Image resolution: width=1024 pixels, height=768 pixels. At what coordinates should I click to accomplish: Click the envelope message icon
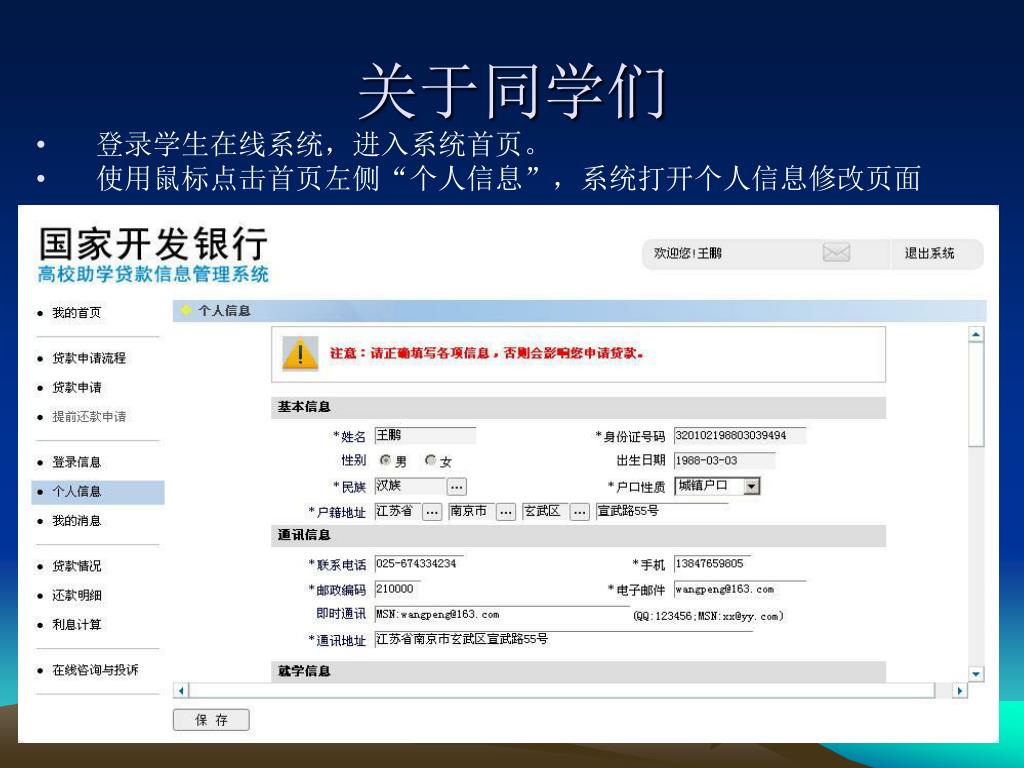point(836,254)
